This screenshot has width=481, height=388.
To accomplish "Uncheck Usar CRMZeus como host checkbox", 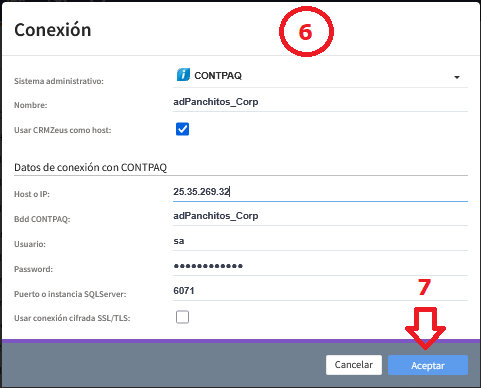I will click(x=182, y=129).
